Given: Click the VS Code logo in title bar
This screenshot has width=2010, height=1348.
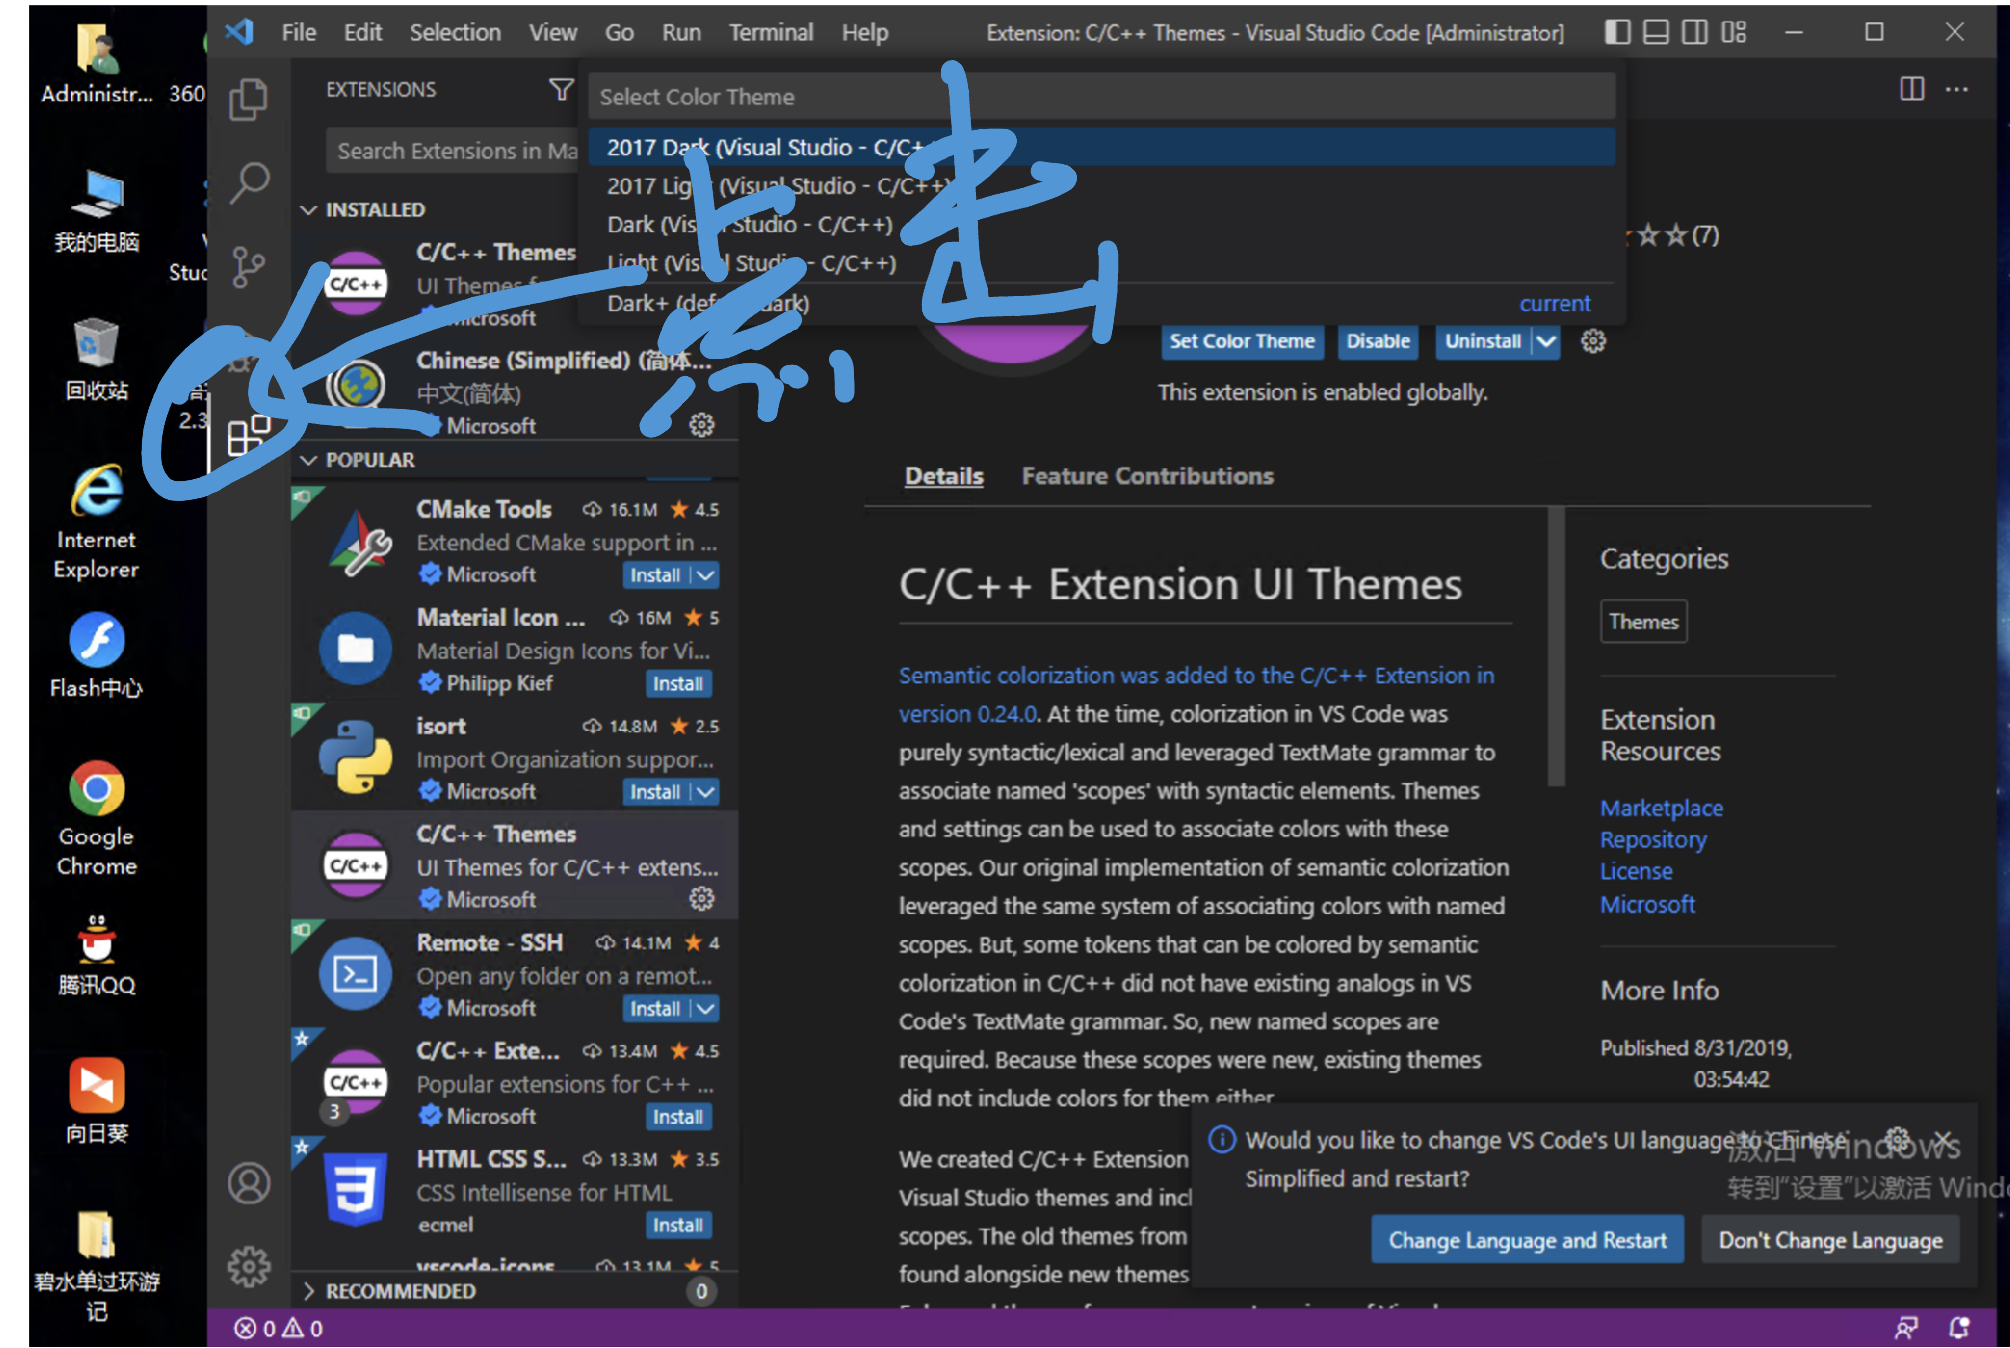Looking at the screenshot, I should (x=240, y=32).
